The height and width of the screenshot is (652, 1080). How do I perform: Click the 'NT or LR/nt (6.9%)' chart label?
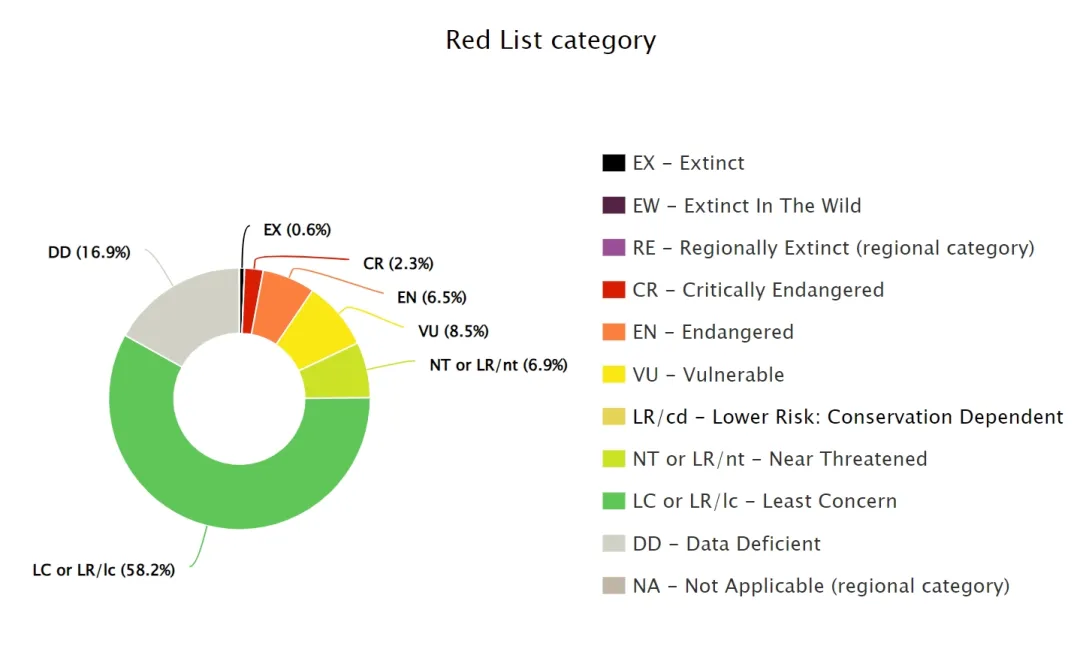tap(498, 365)
